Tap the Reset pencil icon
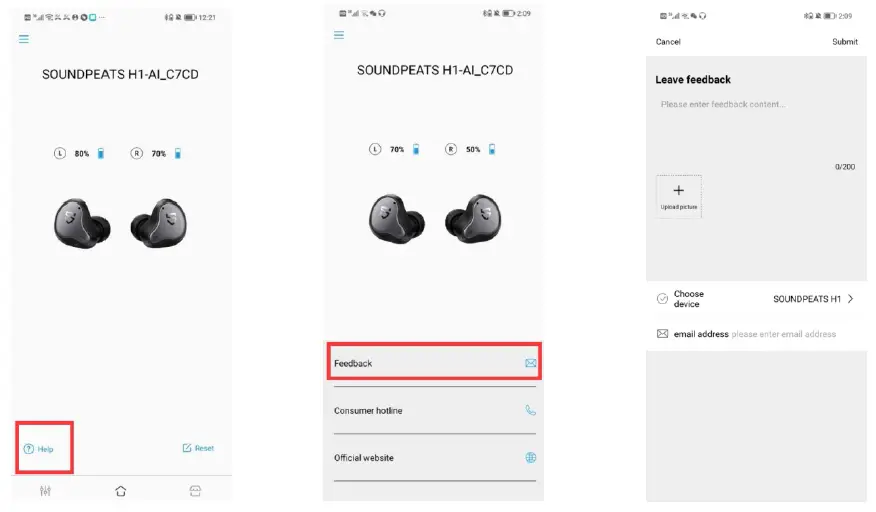Image resolution: width=876 pixels, height=512 pixels. (187, 448)
